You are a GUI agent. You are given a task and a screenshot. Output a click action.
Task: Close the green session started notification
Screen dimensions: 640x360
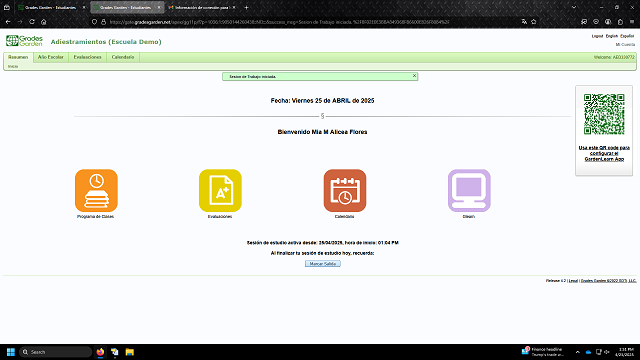[x=414, y=76]
